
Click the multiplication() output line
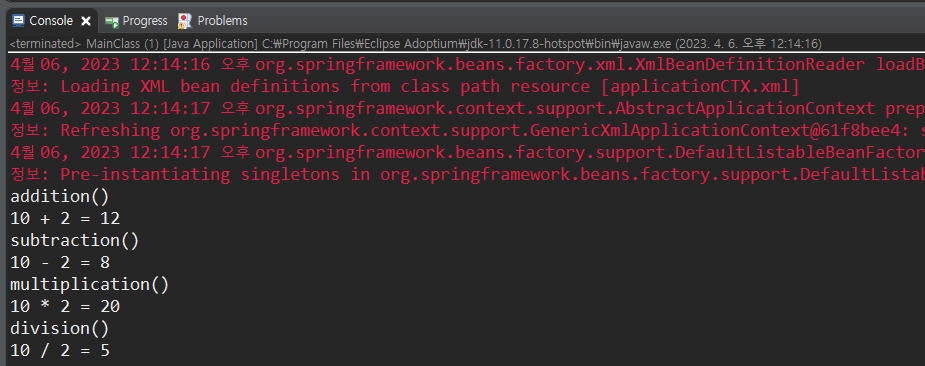(x=90, y=285)
